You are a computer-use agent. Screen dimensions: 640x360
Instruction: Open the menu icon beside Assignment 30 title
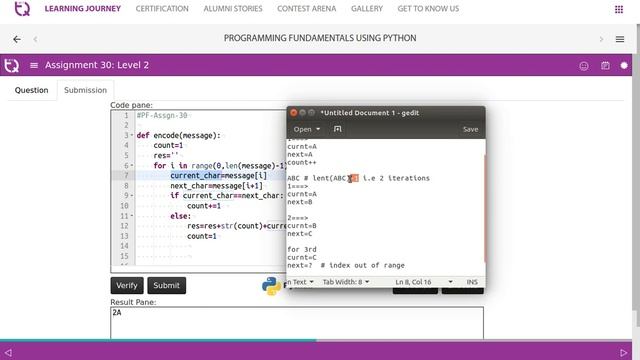click(34, 65)
